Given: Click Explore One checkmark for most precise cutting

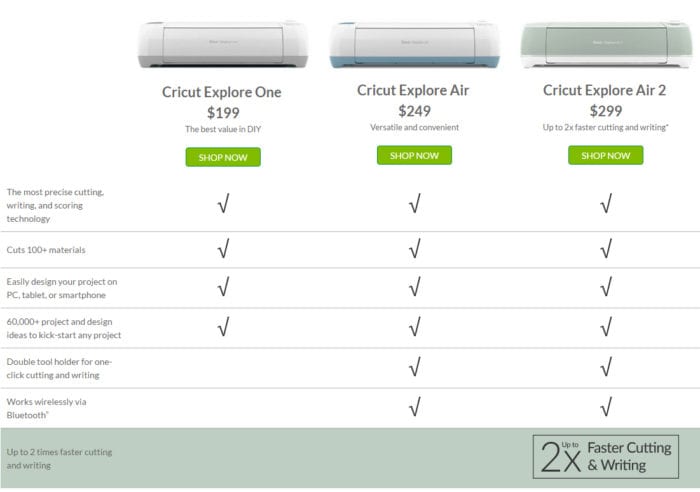Looking at the screenshot, I should click(x=223, y=204).
